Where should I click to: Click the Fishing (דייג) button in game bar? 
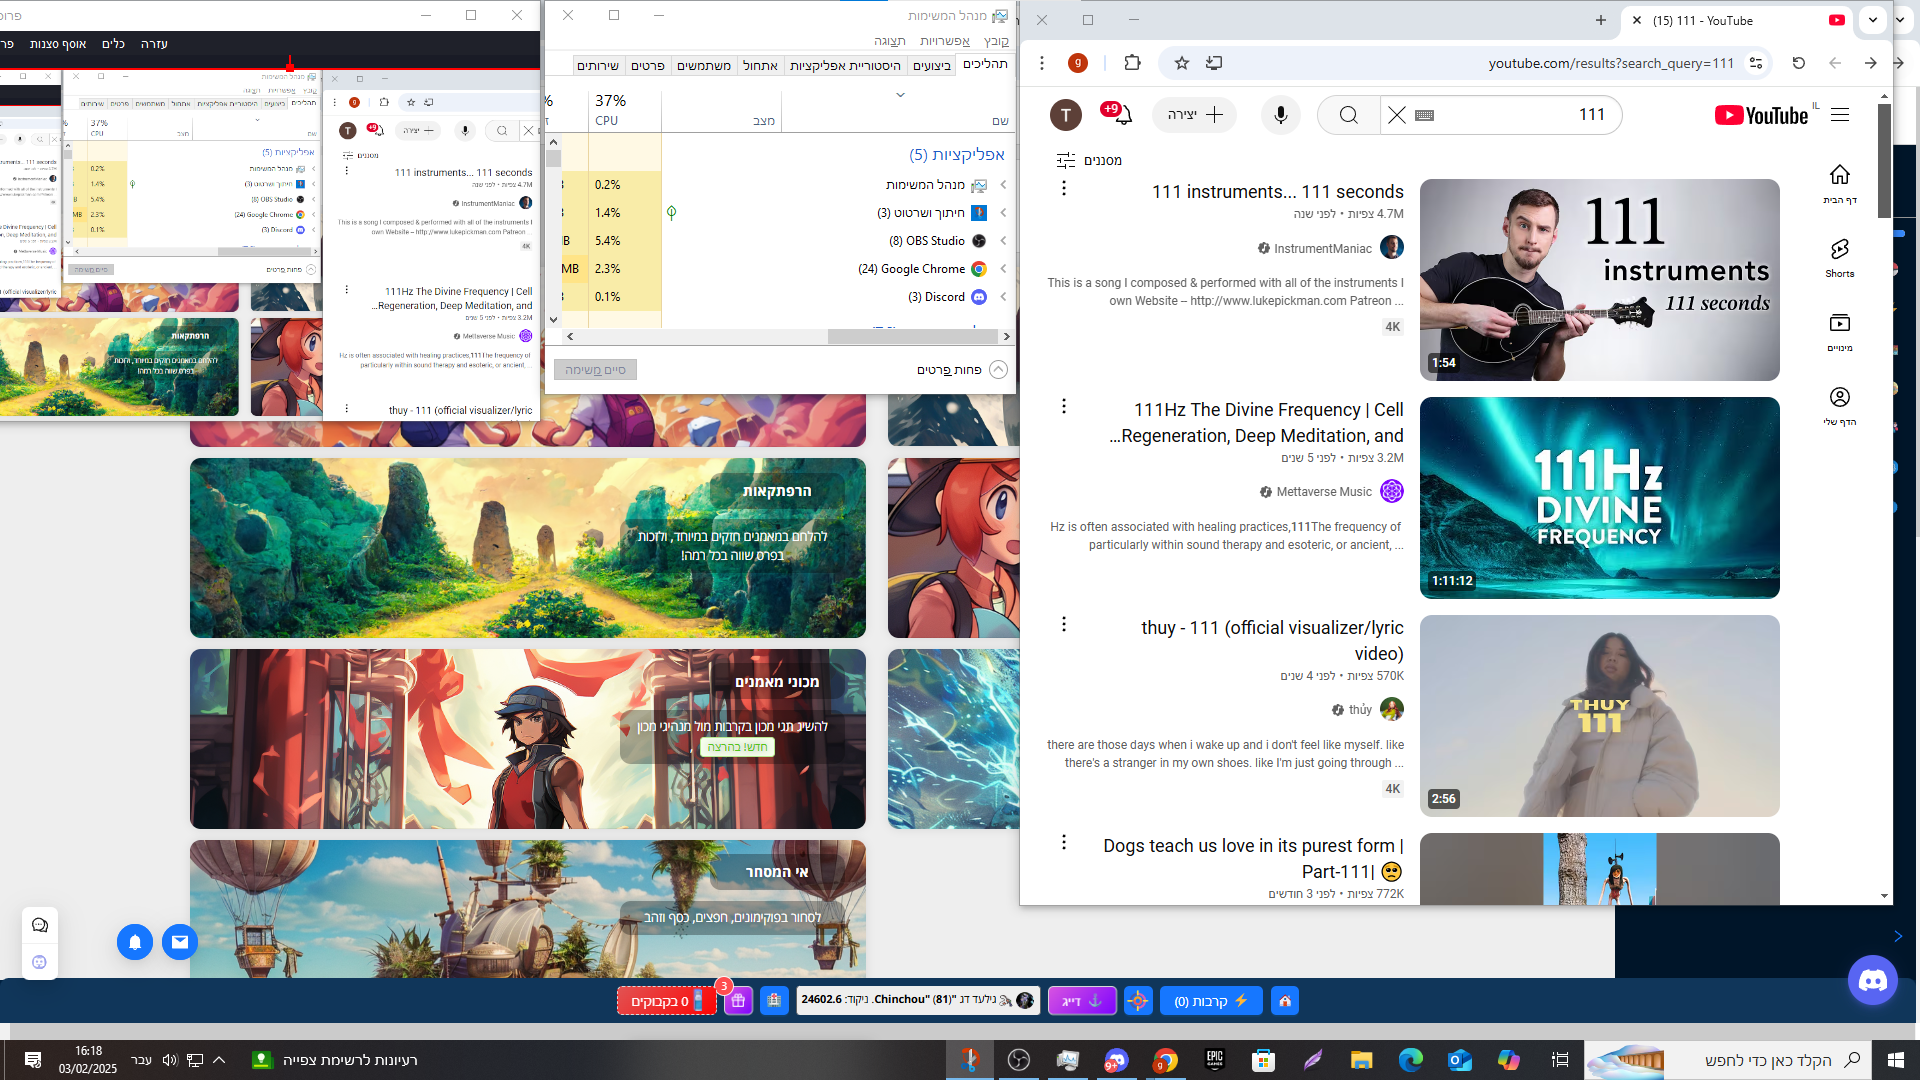coord(1082,1001)
